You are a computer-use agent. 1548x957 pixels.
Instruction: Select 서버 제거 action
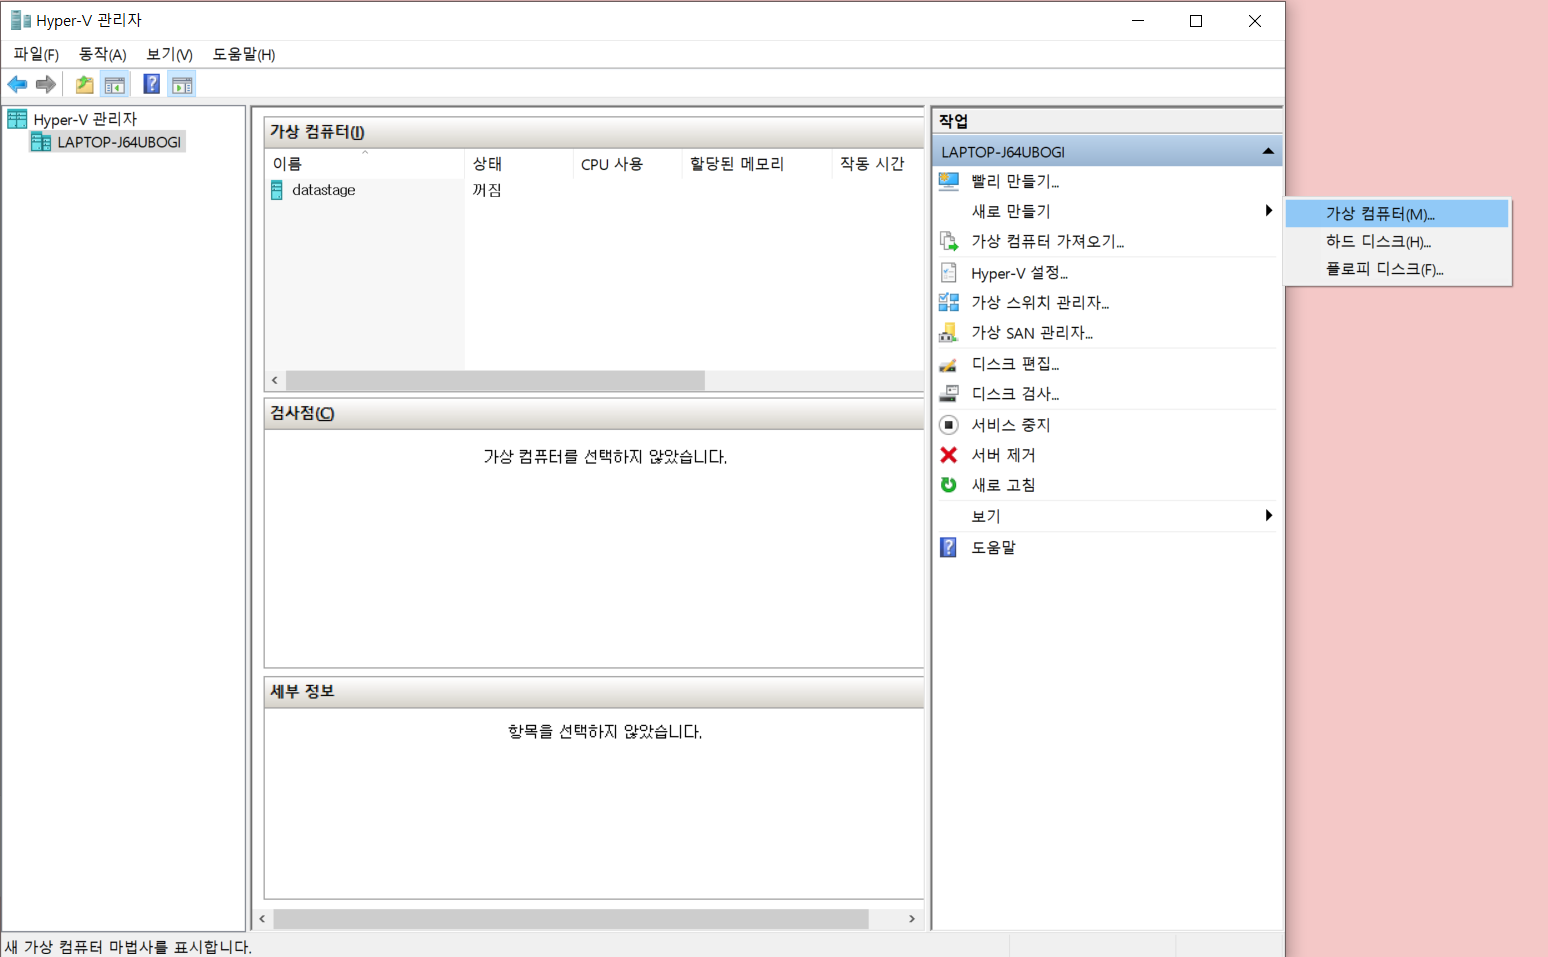[x=1003, y=455]
